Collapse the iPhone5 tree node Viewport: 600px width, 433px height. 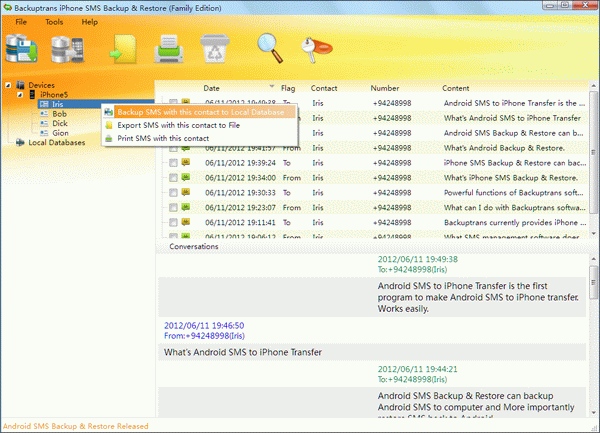coord(19,95)
